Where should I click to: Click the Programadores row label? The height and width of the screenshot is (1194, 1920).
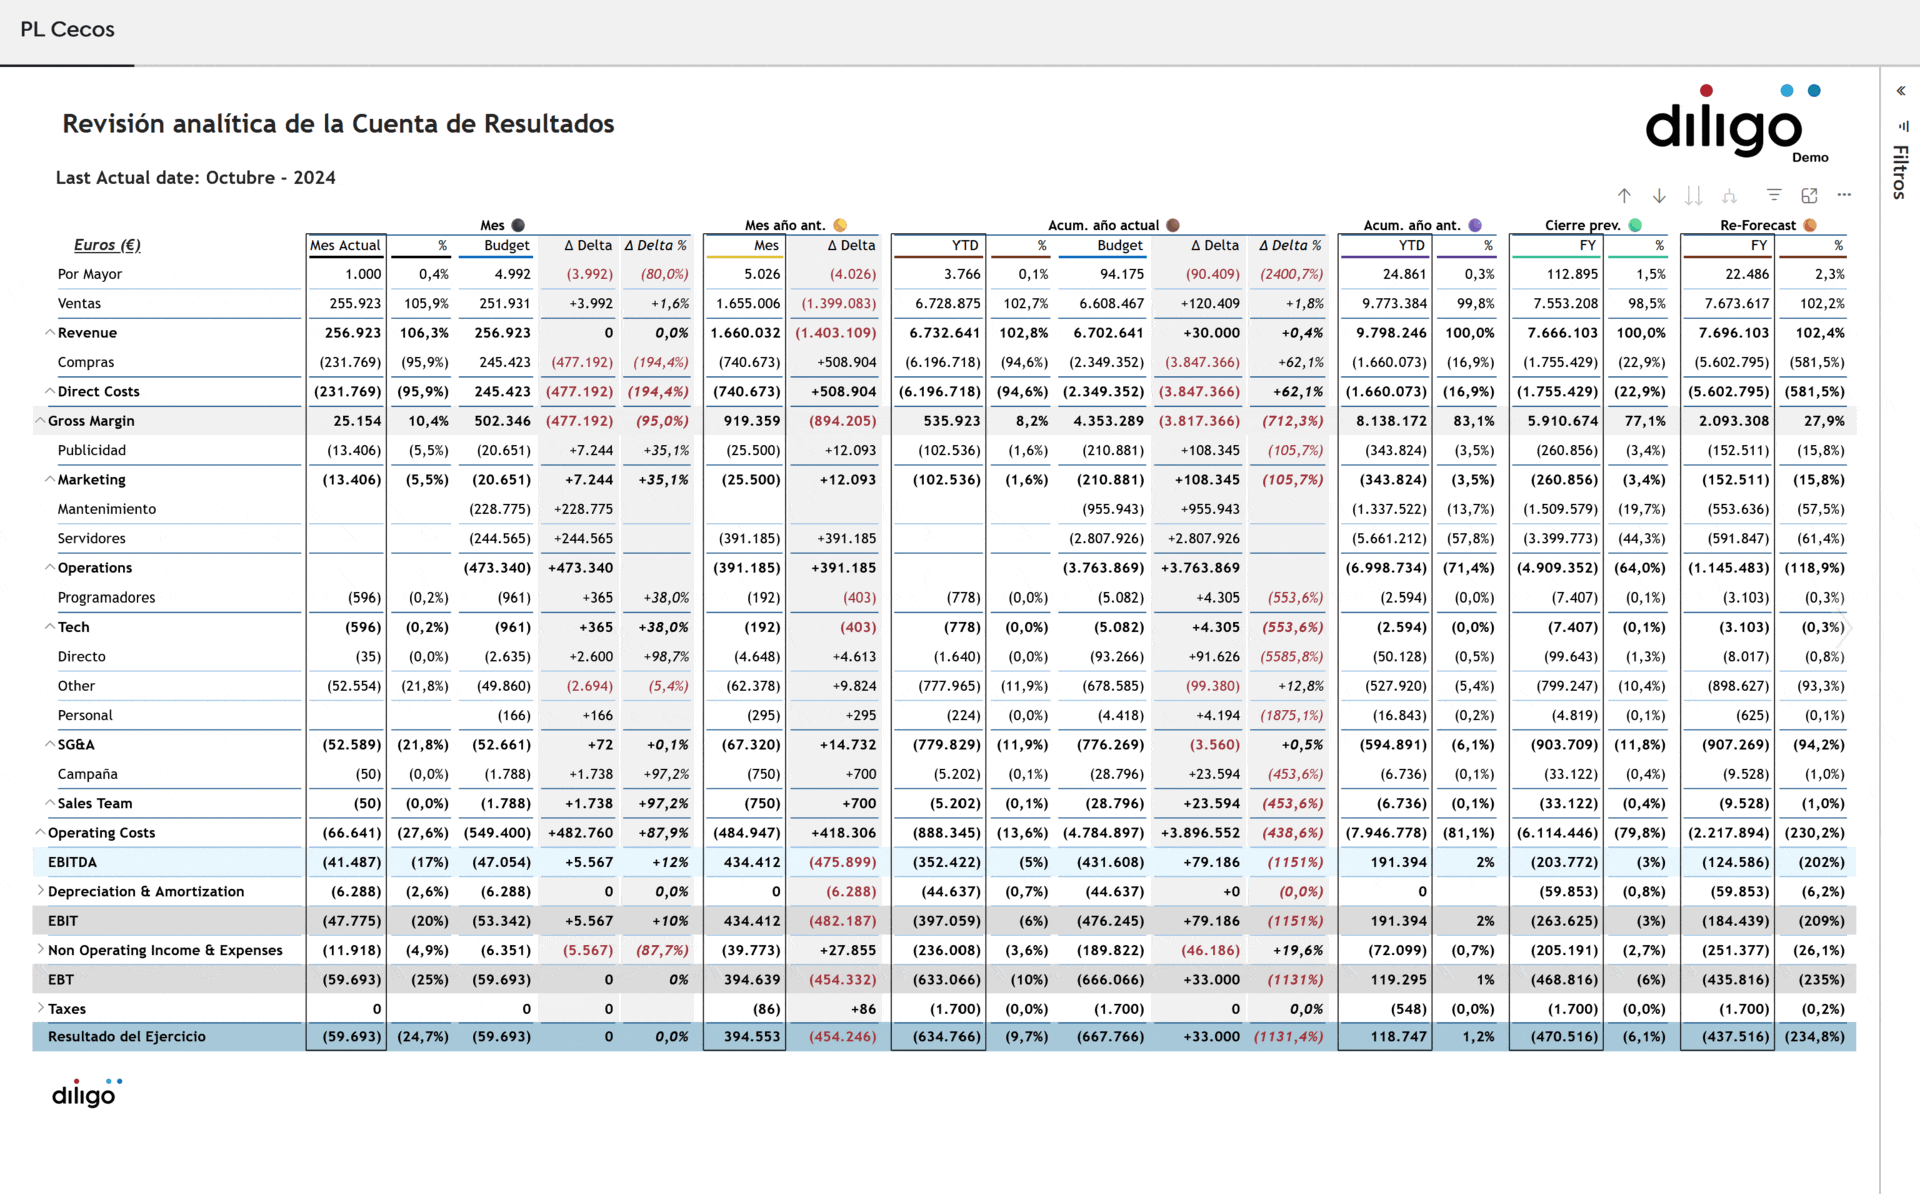pyautogui.click(x=107, y=597)
